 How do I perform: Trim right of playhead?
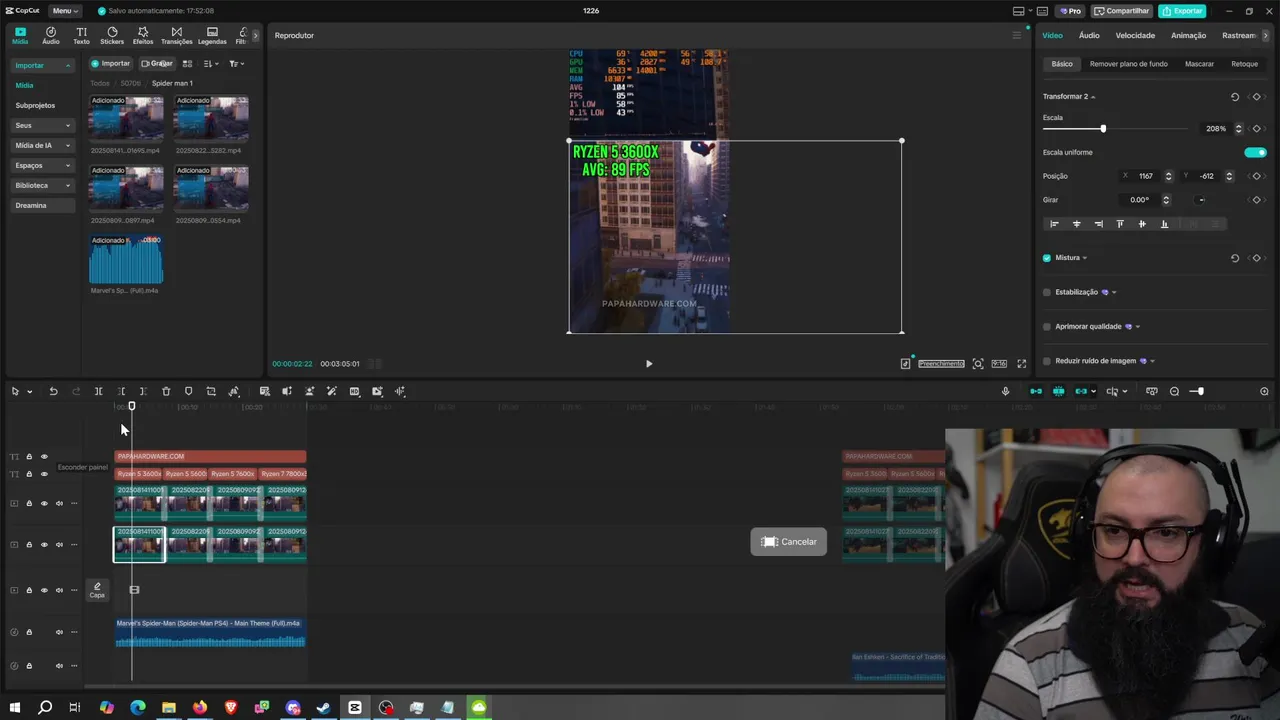[143, 391]
